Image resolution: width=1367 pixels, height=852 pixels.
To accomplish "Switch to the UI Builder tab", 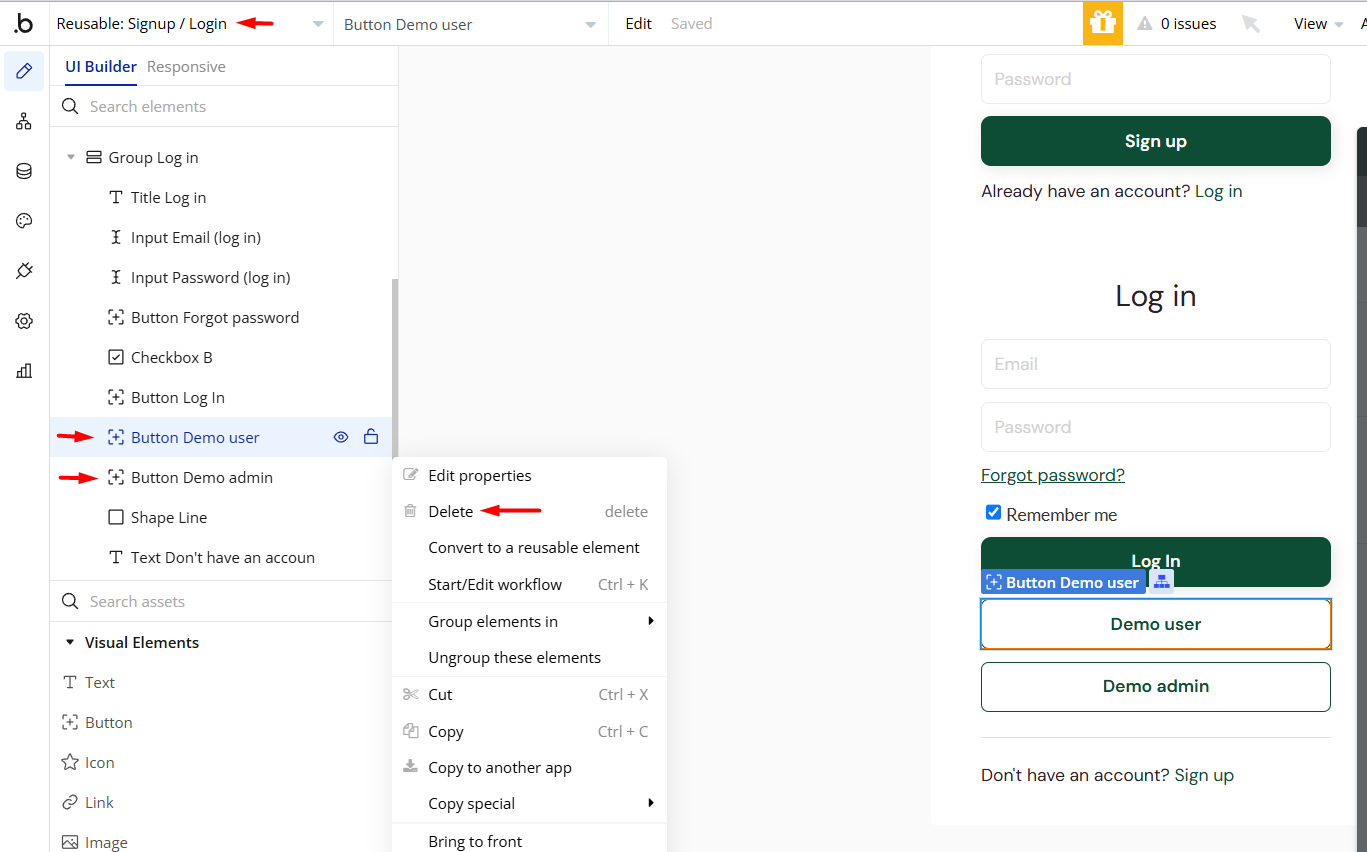I will coord(101,67).
